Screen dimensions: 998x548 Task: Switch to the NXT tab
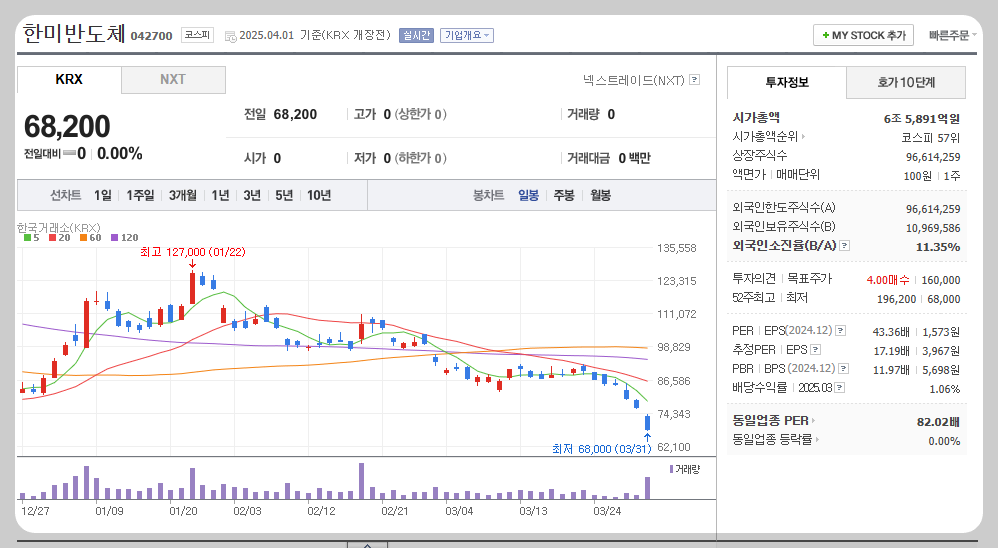173,80
